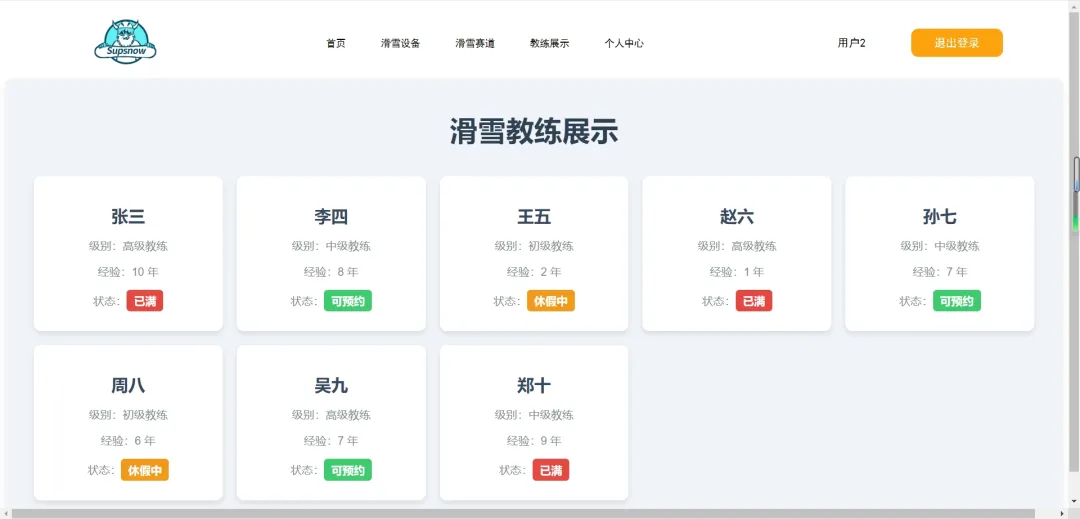The height and width of the screenshot is (519, 1080).
Task: Click 周八's experience text 6 年
Action: click(145, 441)
